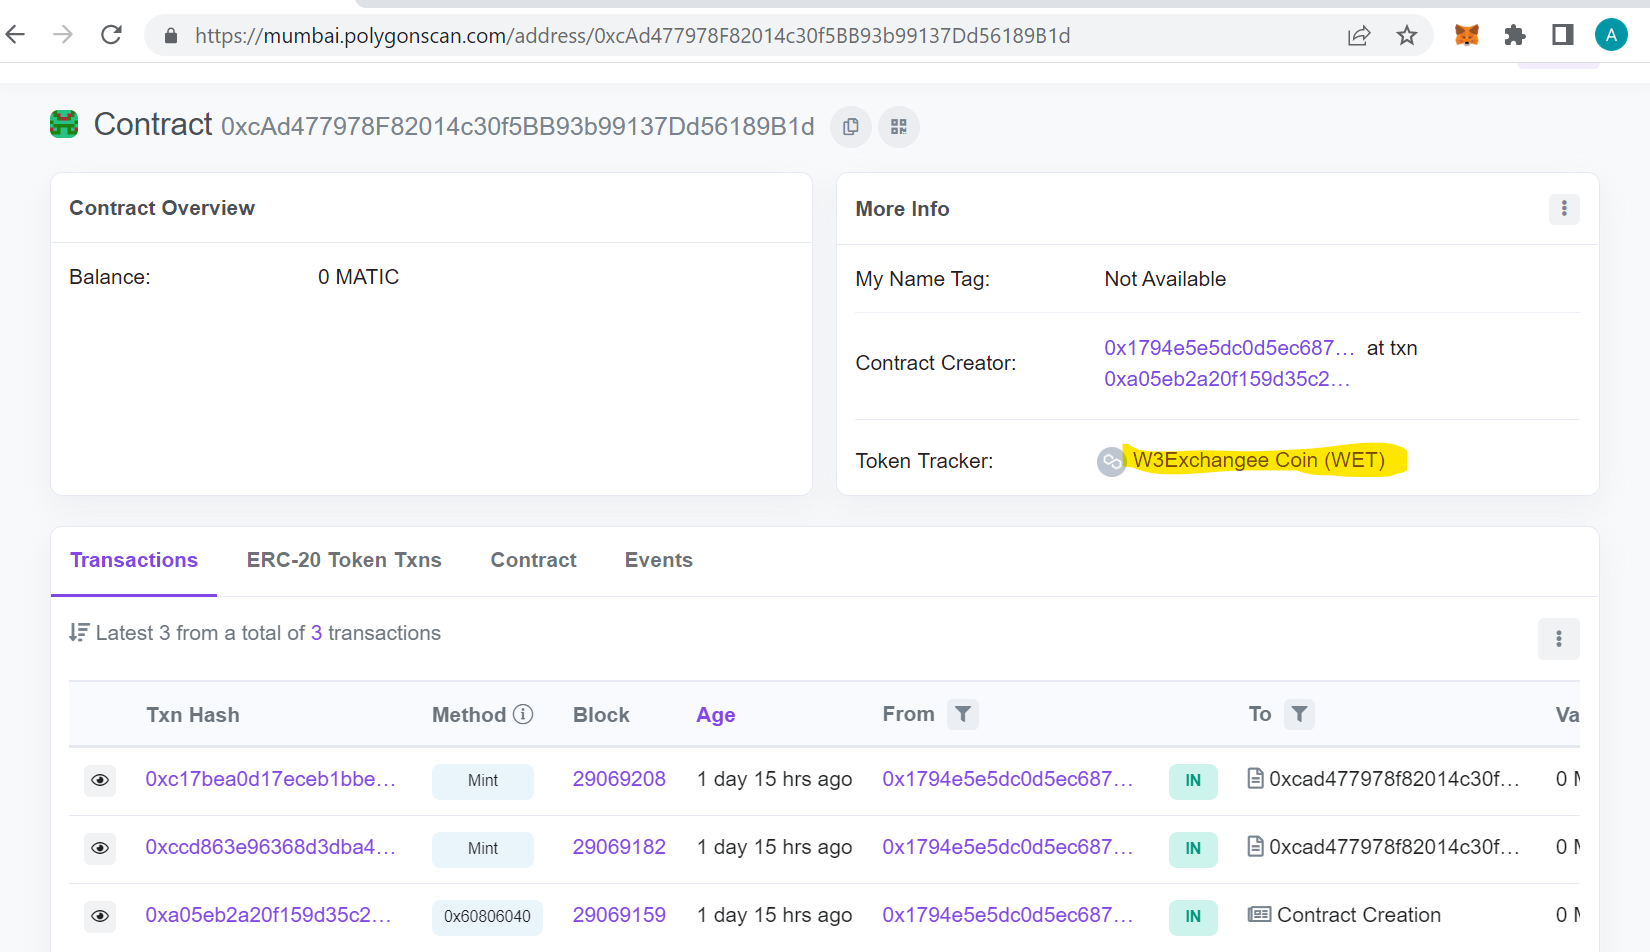
Task: Switch to the Transactions tab
Action: pos(134,560)
